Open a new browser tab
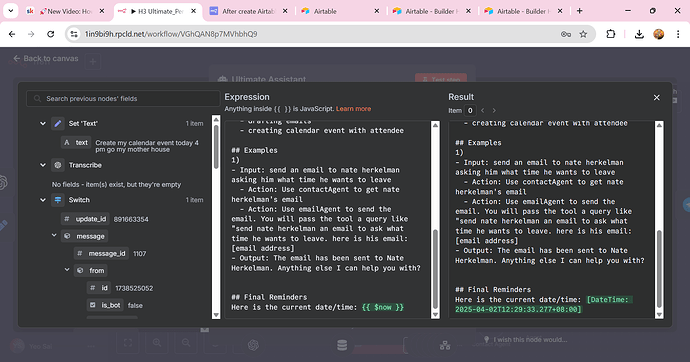This screenshot has height=362, width=690. (x=580, y=11)
